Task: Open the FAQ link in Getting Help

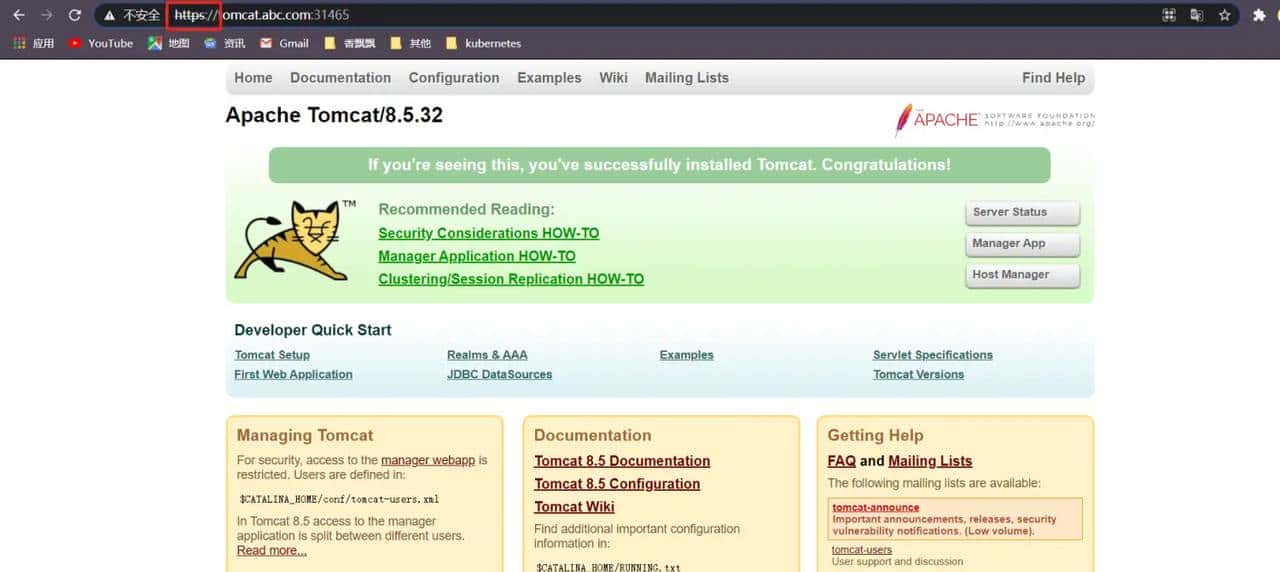Action: coord(842,461)
